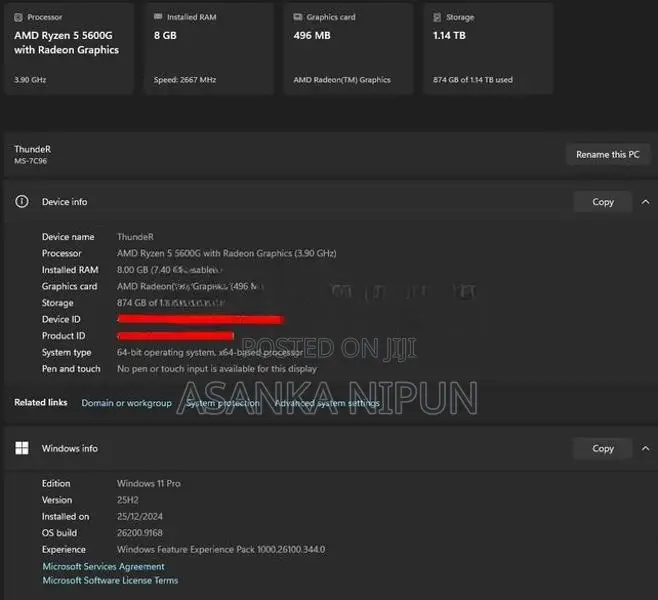The image size is (658, 600).
Task: Click the Processor chip icon on first card
Action: click(x=18, y=17)
